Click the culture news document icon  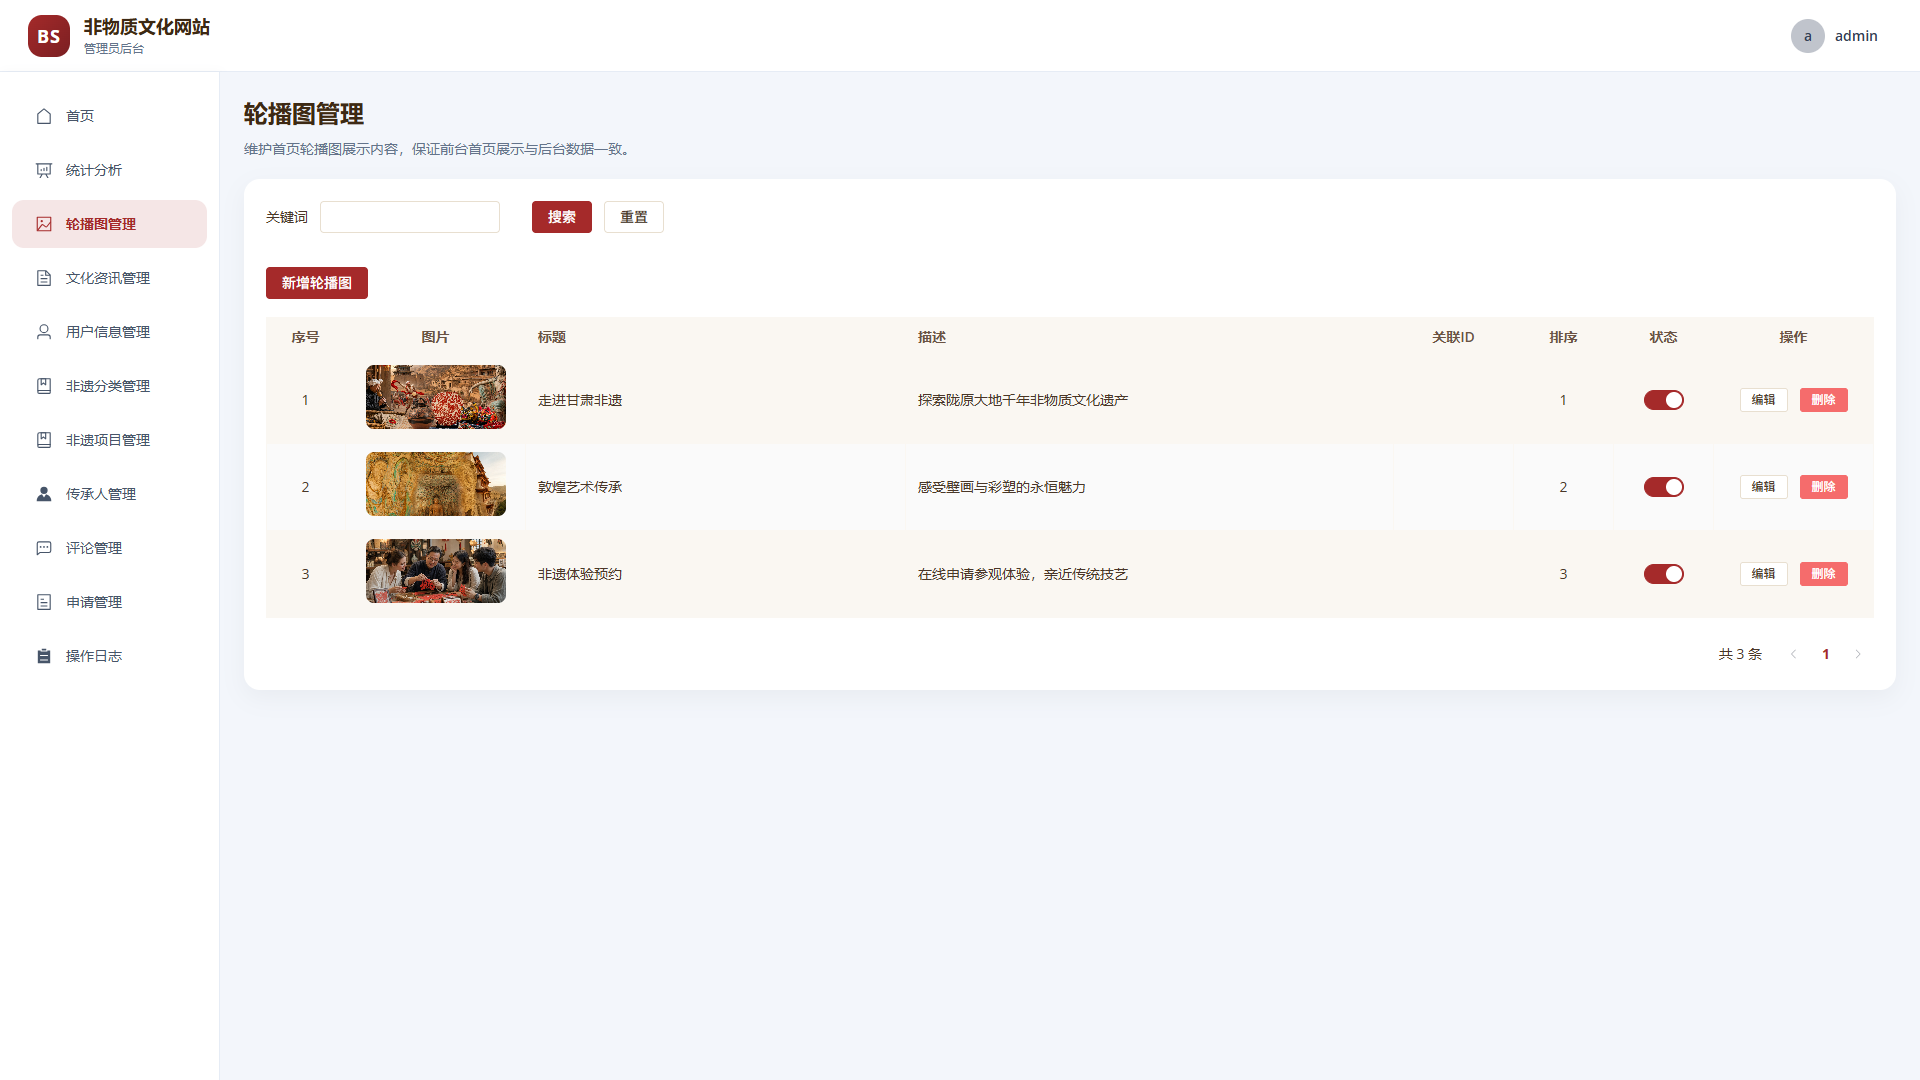tap(44, 278)
